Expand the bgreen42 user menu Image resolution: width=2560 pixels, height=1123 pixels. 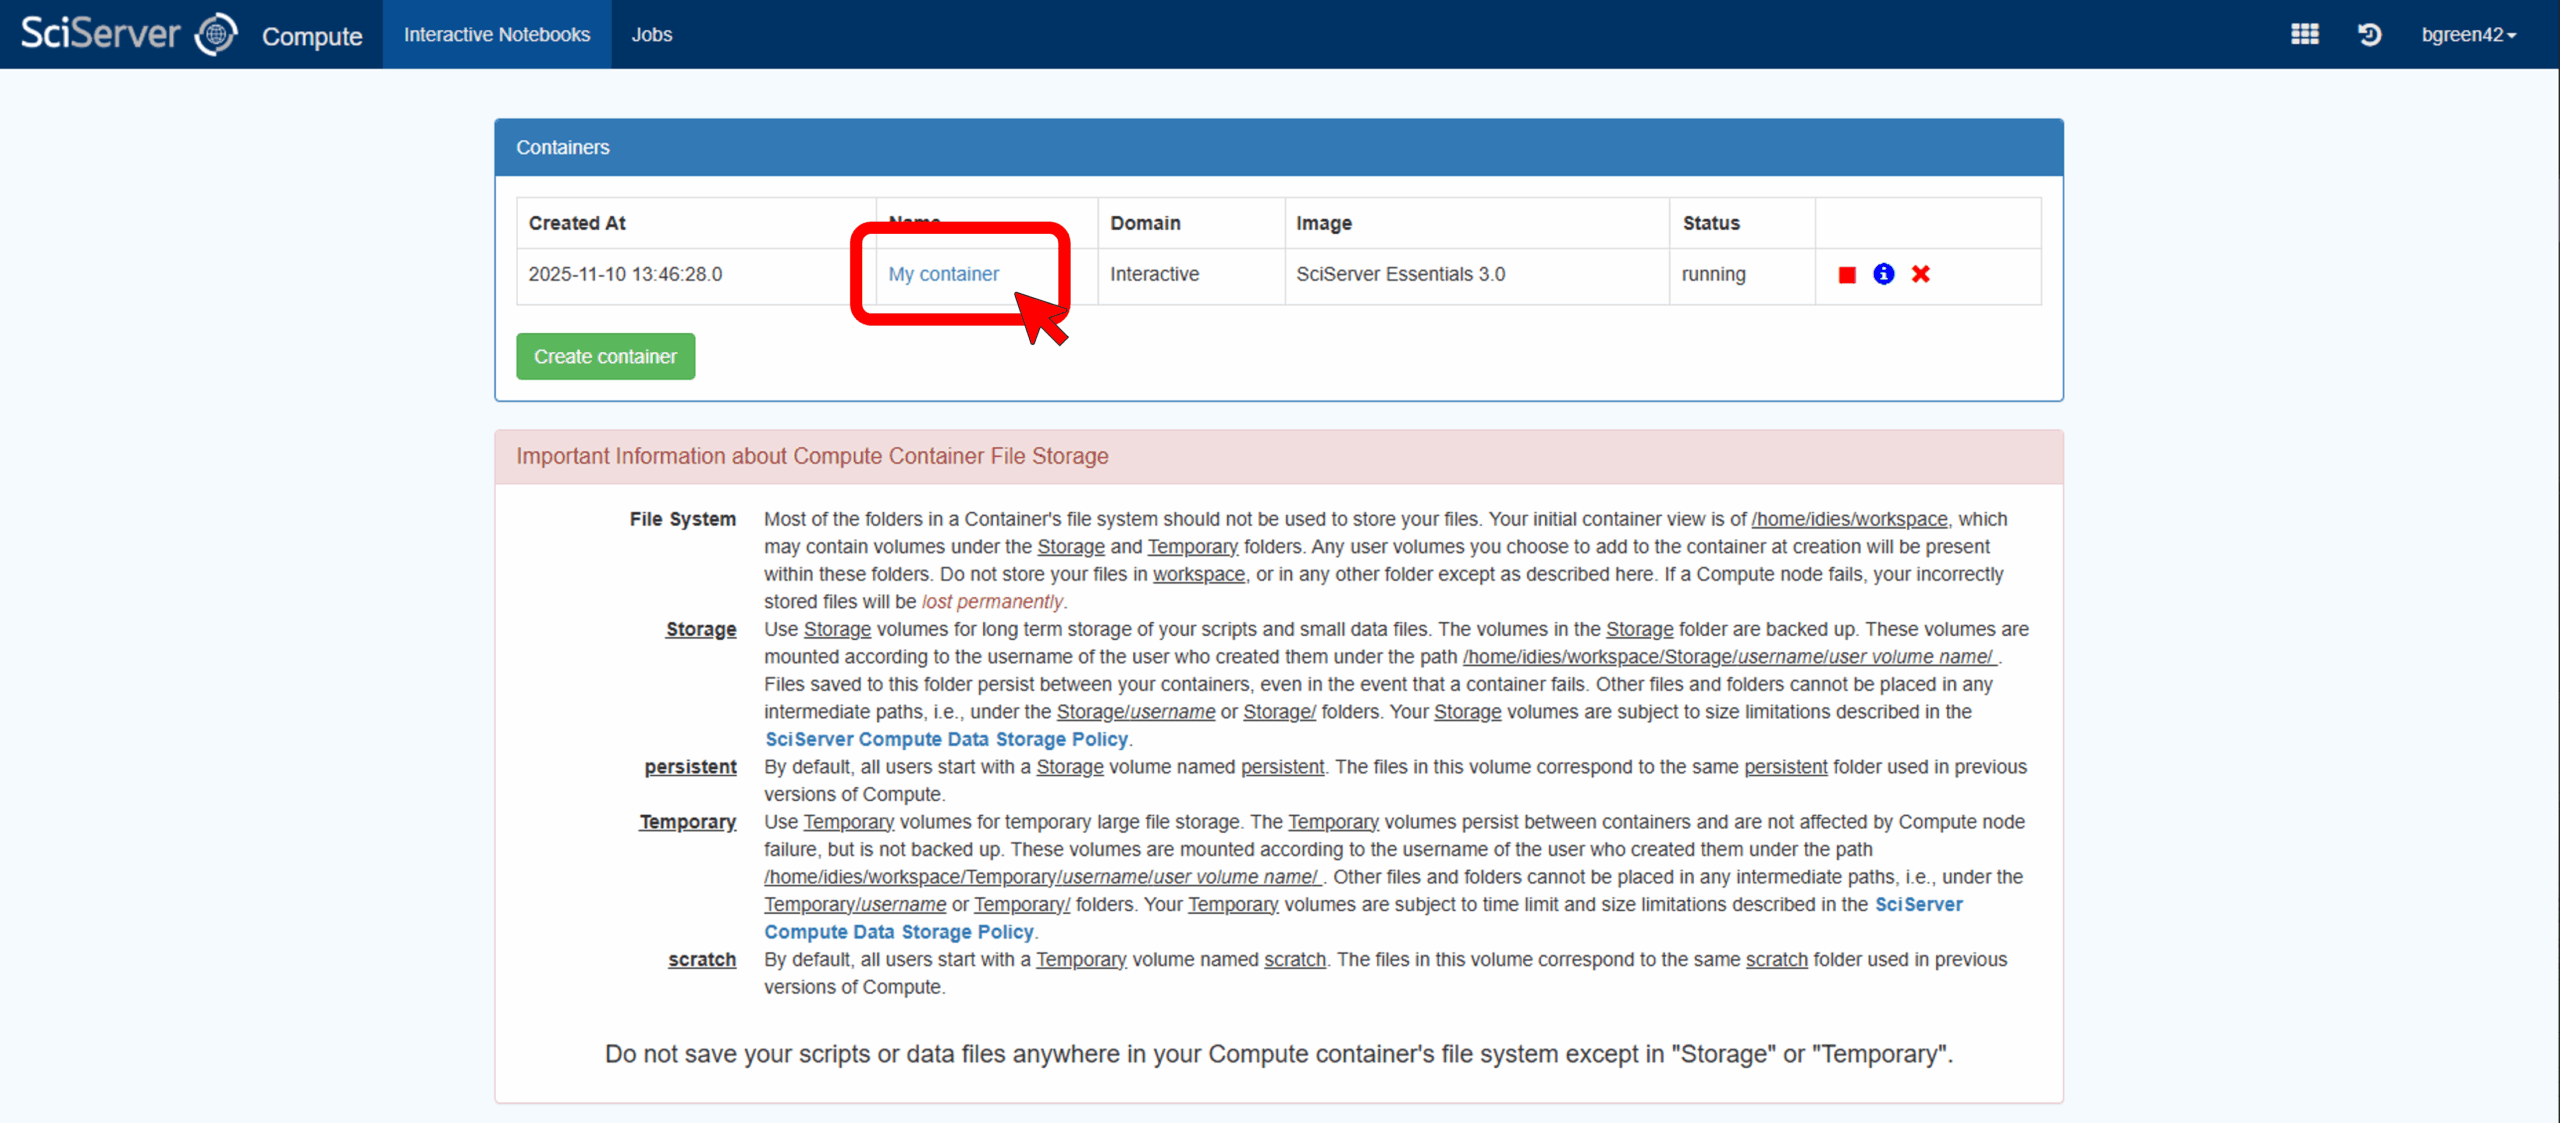pyautogui.click(x=2467, y=35)
